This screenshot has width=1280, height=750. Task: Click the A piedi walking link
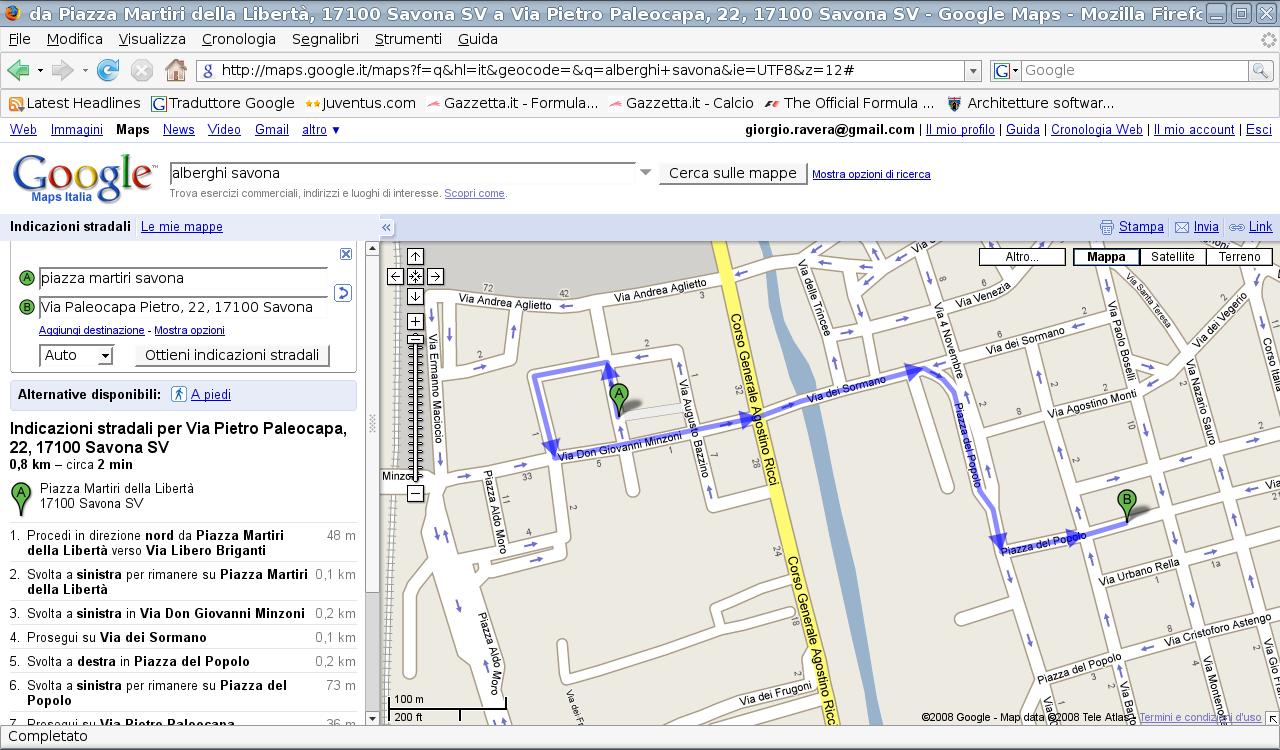tap(210, 395)
